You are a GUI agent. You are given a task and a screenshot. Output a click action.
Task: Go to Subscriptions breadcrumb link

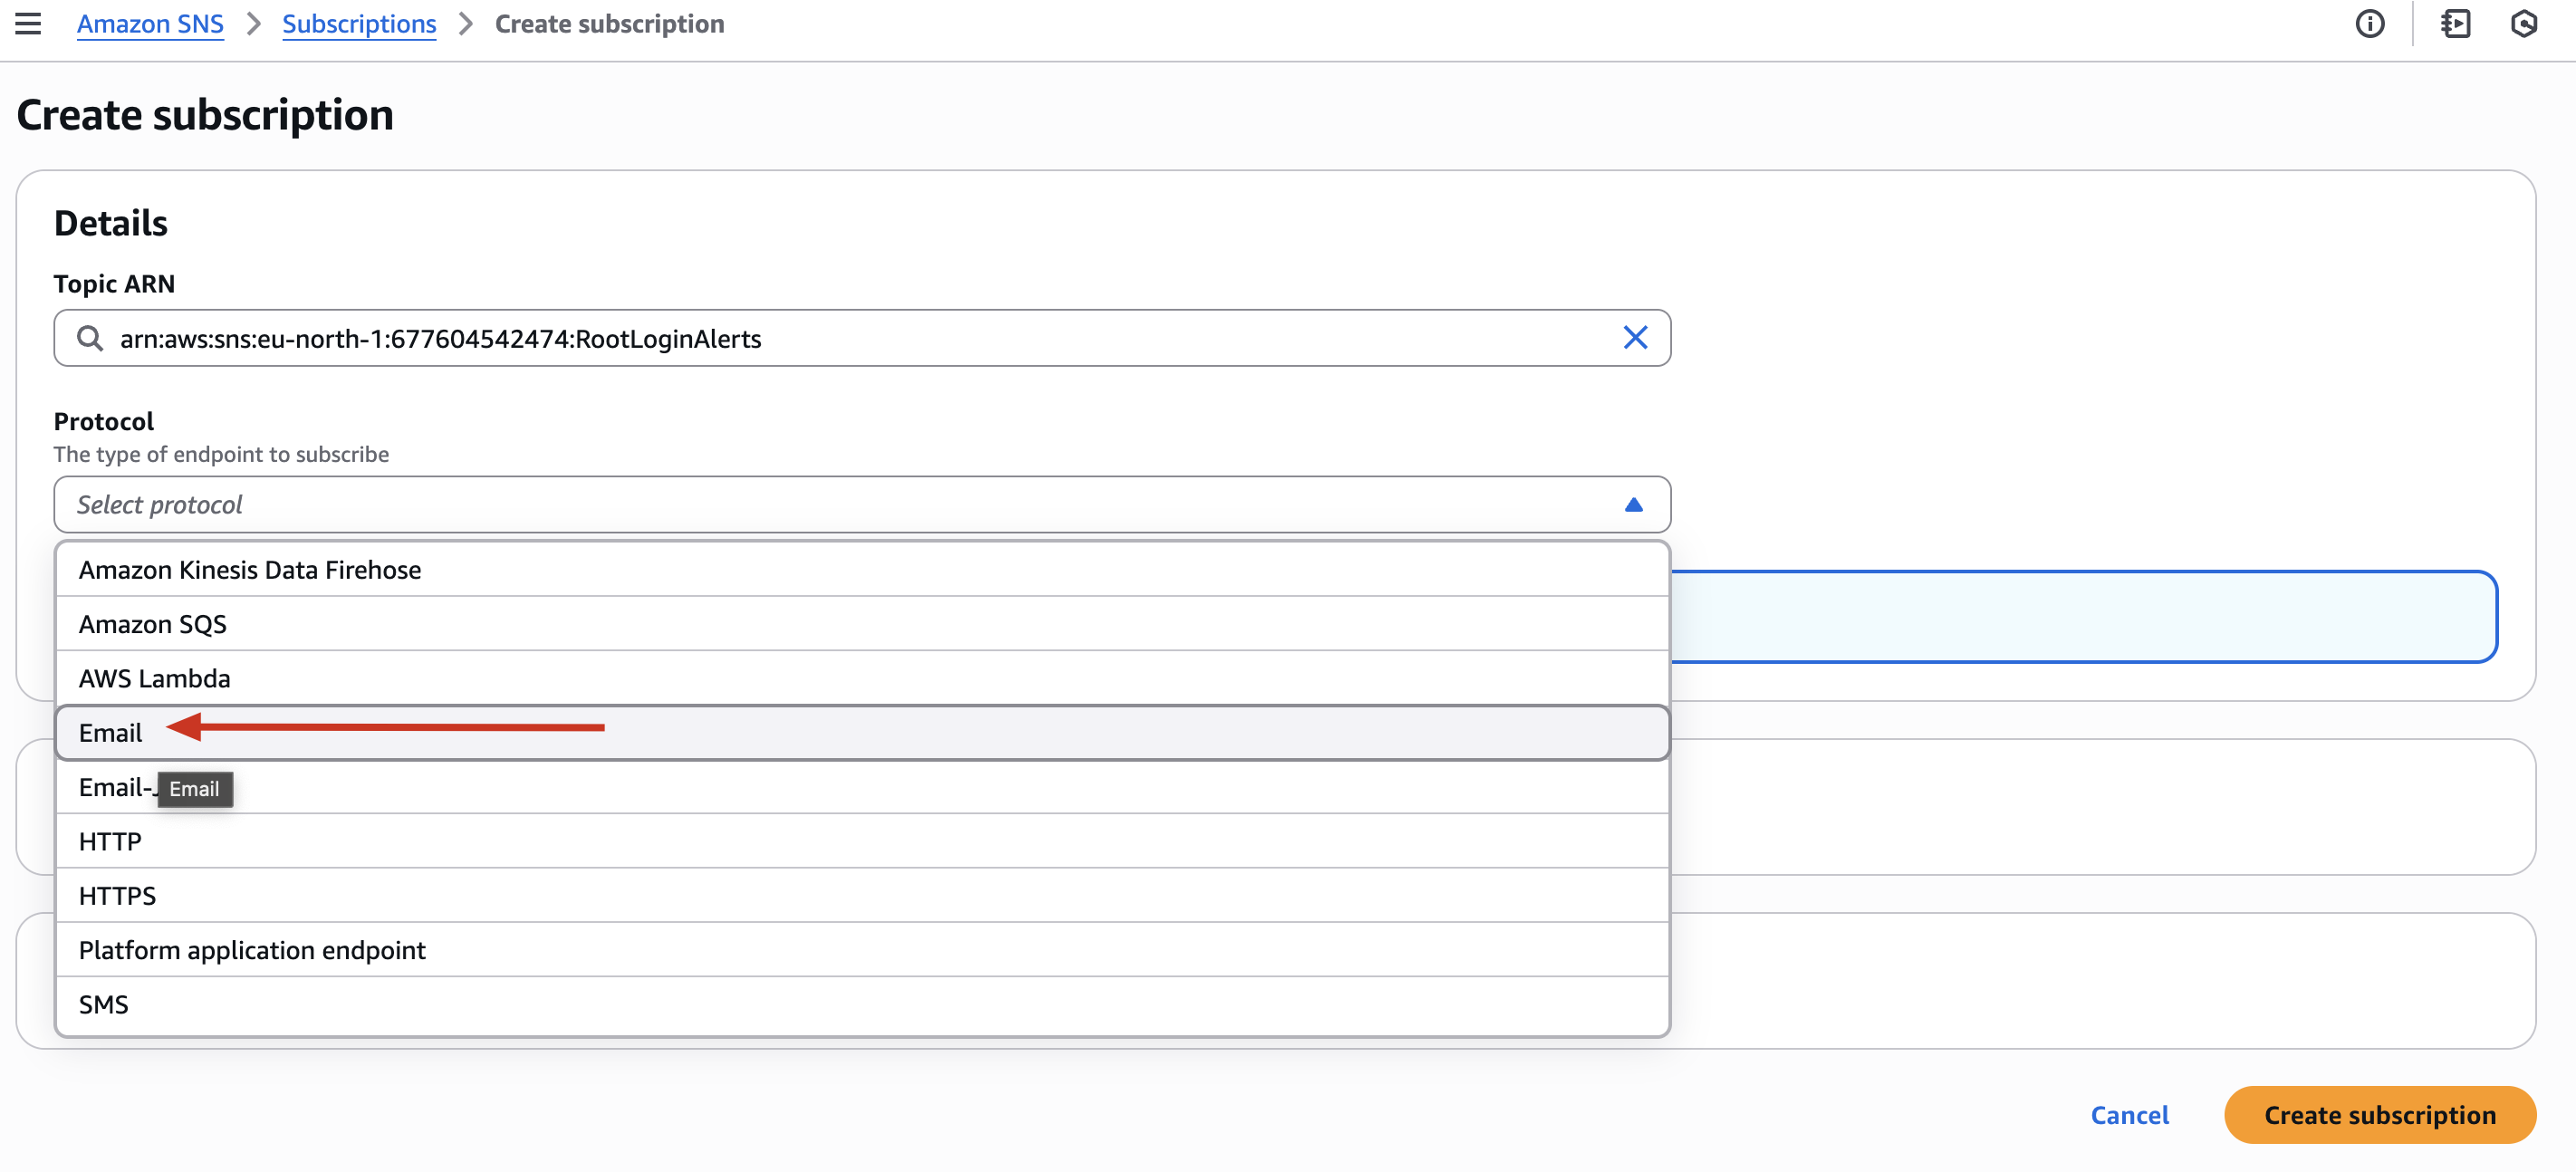[x=359, y=24]
